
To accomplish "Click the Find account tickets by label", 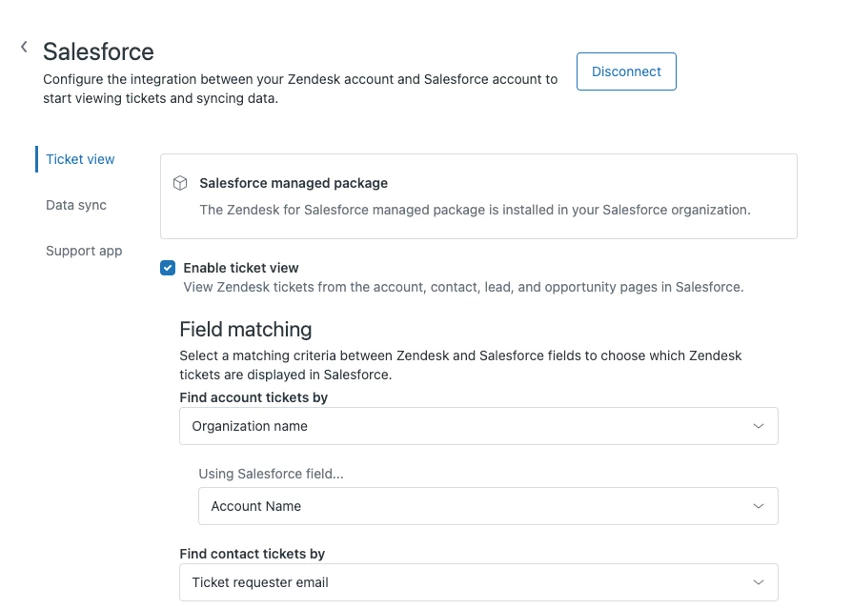I will [x=253, y=397].
